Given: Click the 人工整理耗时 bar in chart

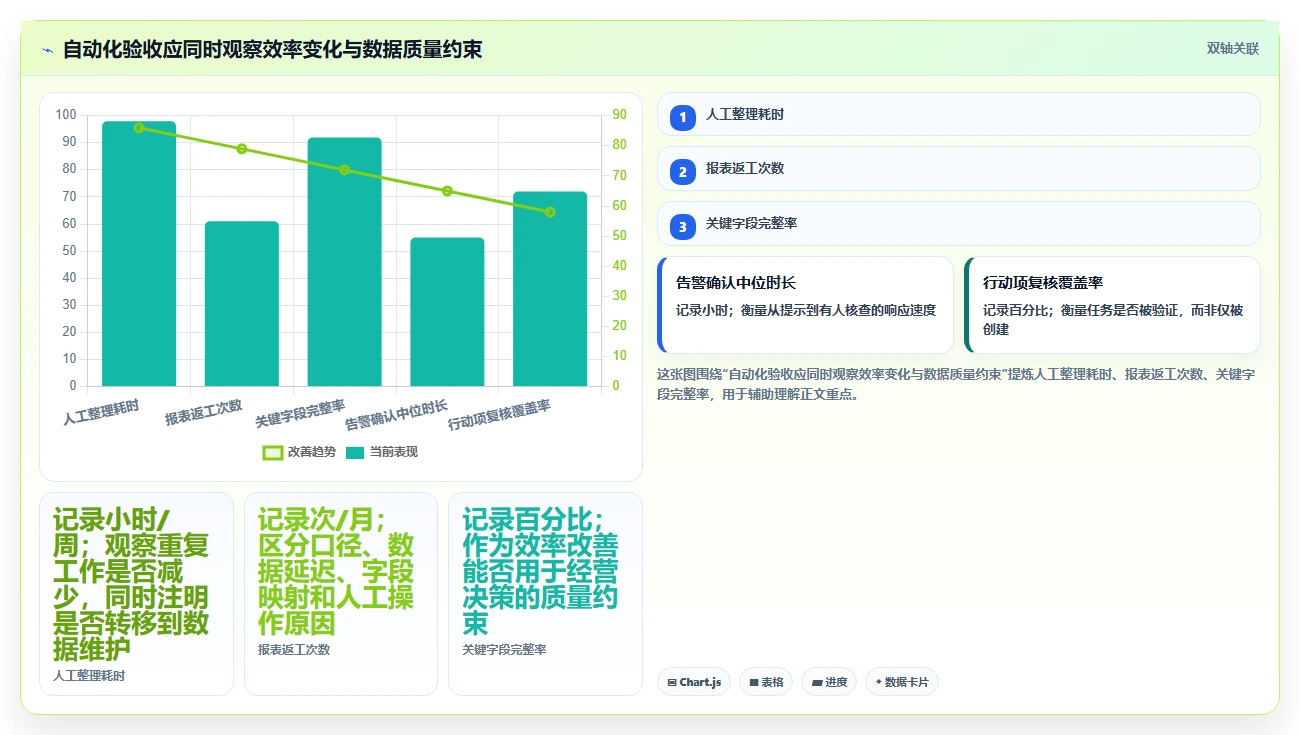Looking at the screenshot, I should click(x=139, y=254).
